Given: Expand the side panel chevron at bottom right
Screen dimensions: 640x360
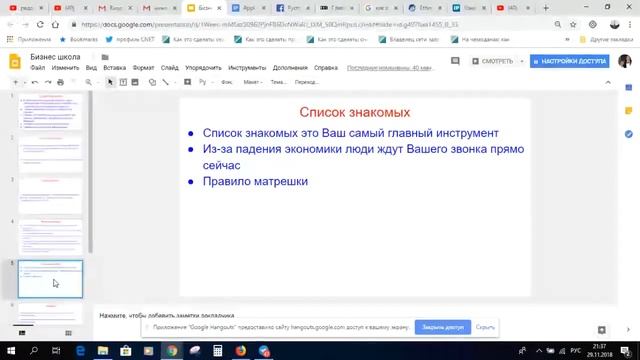Looking at the screenshot, I should coord(628,330).
